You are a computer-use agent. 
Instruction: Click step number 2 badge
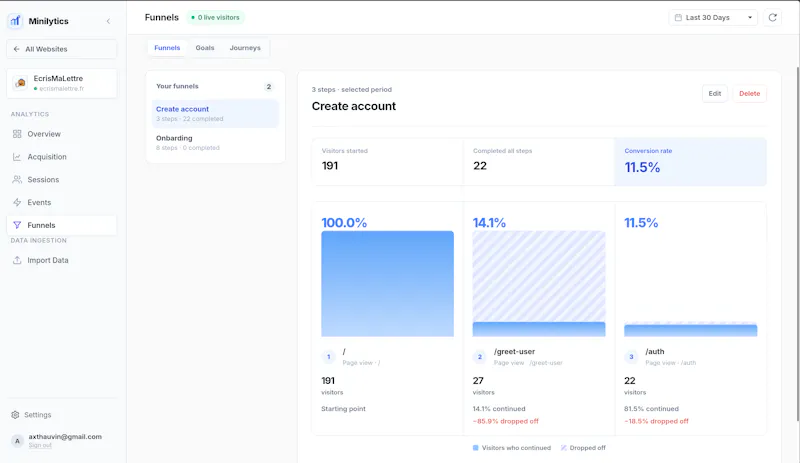tap(480, 357)
